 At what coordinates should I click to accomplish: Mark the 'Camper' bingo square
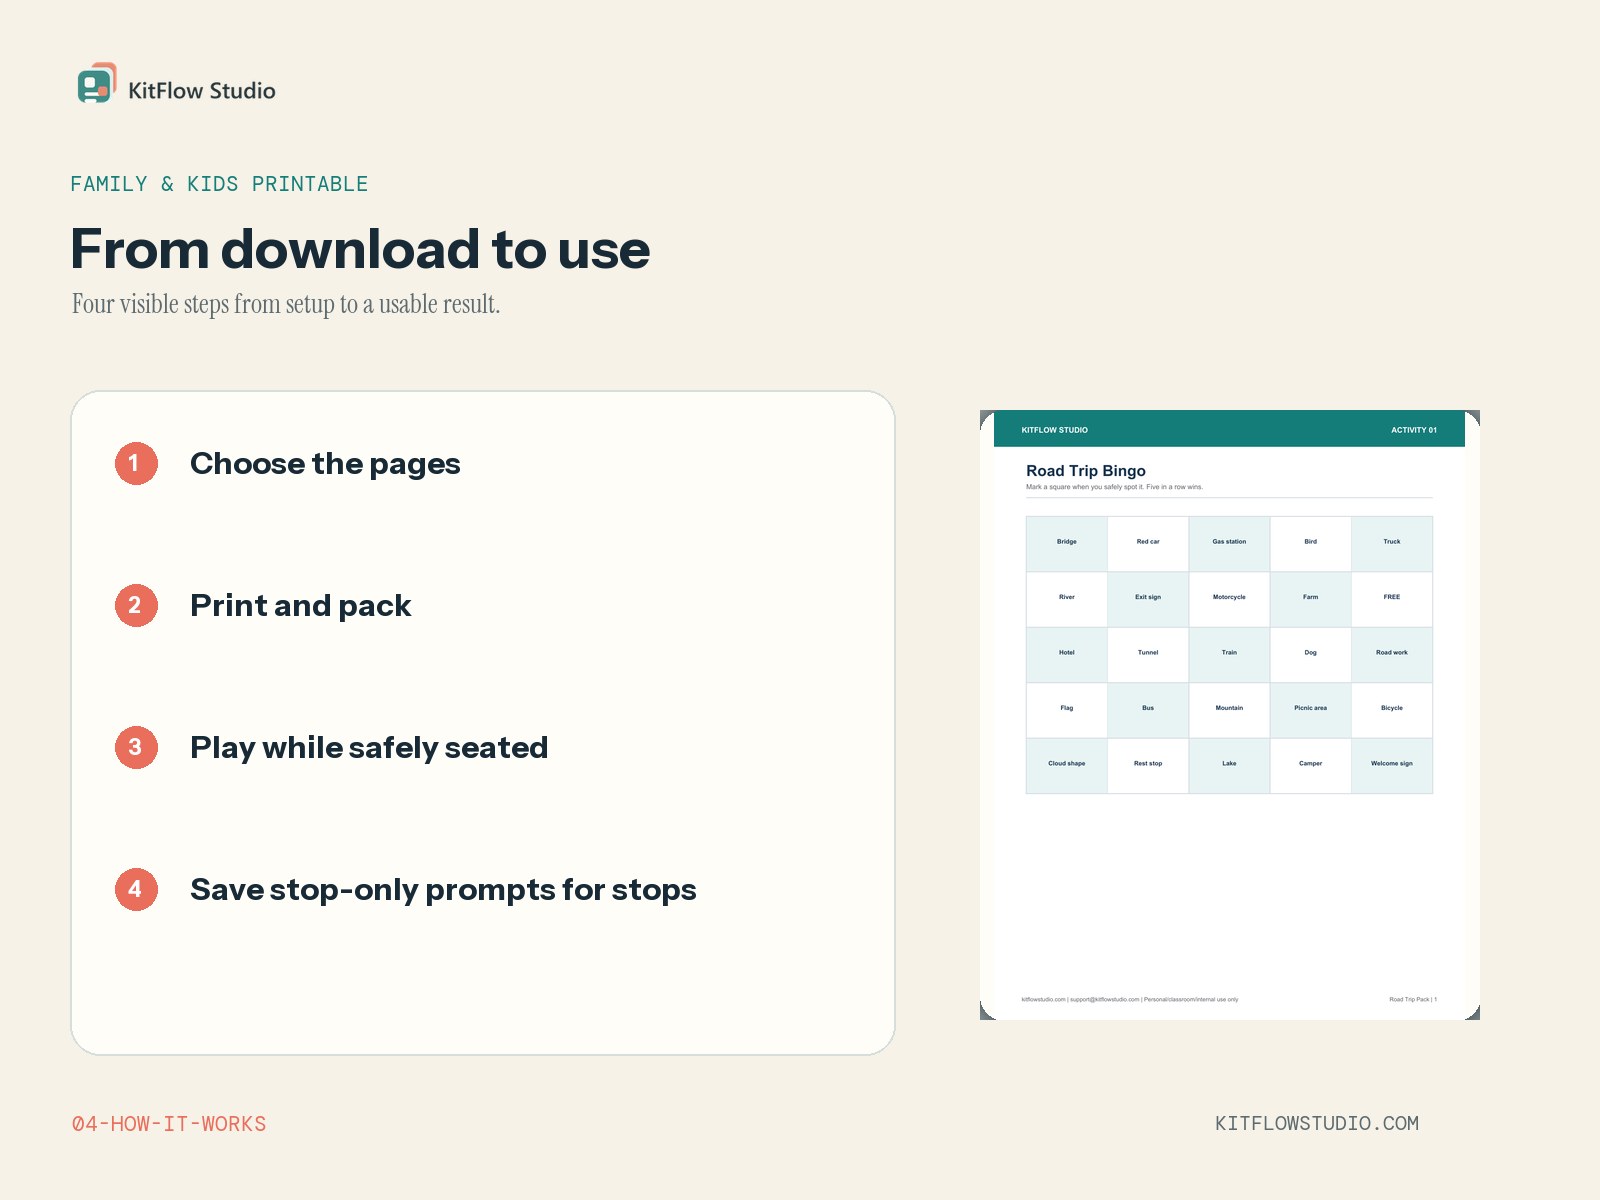(x=1311, y=766)
